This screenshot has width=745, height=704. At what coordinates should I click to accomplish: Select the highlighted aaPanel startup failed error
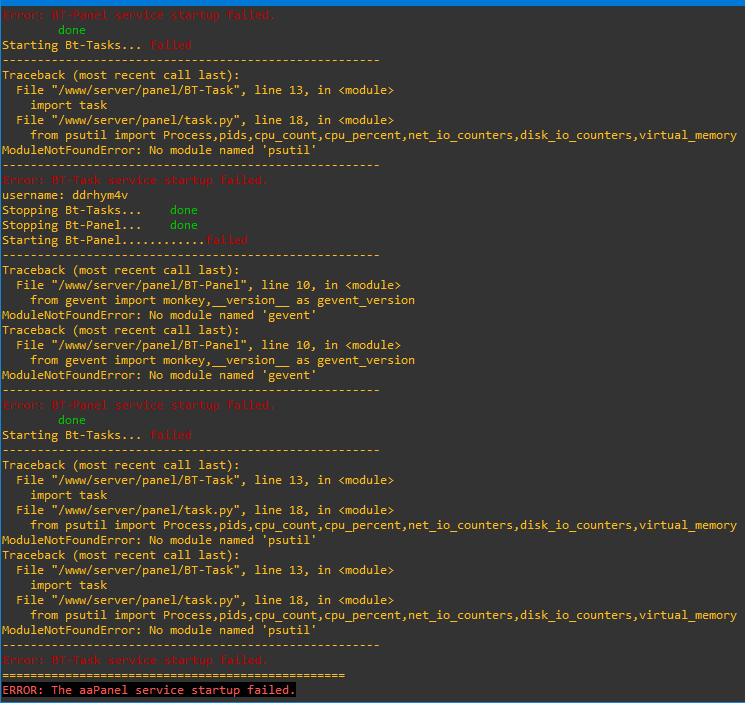149,690
